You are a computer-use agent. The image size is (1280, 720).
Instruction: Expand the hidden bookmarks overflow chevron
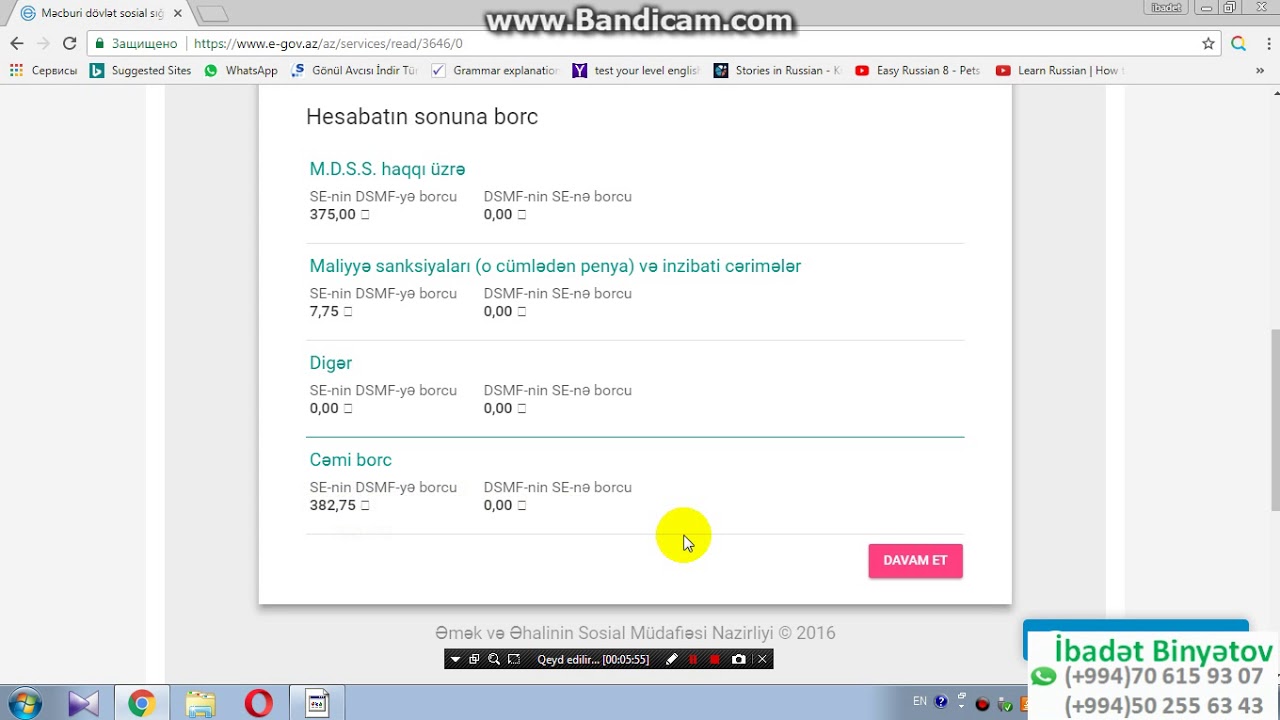coord(1260,70)
